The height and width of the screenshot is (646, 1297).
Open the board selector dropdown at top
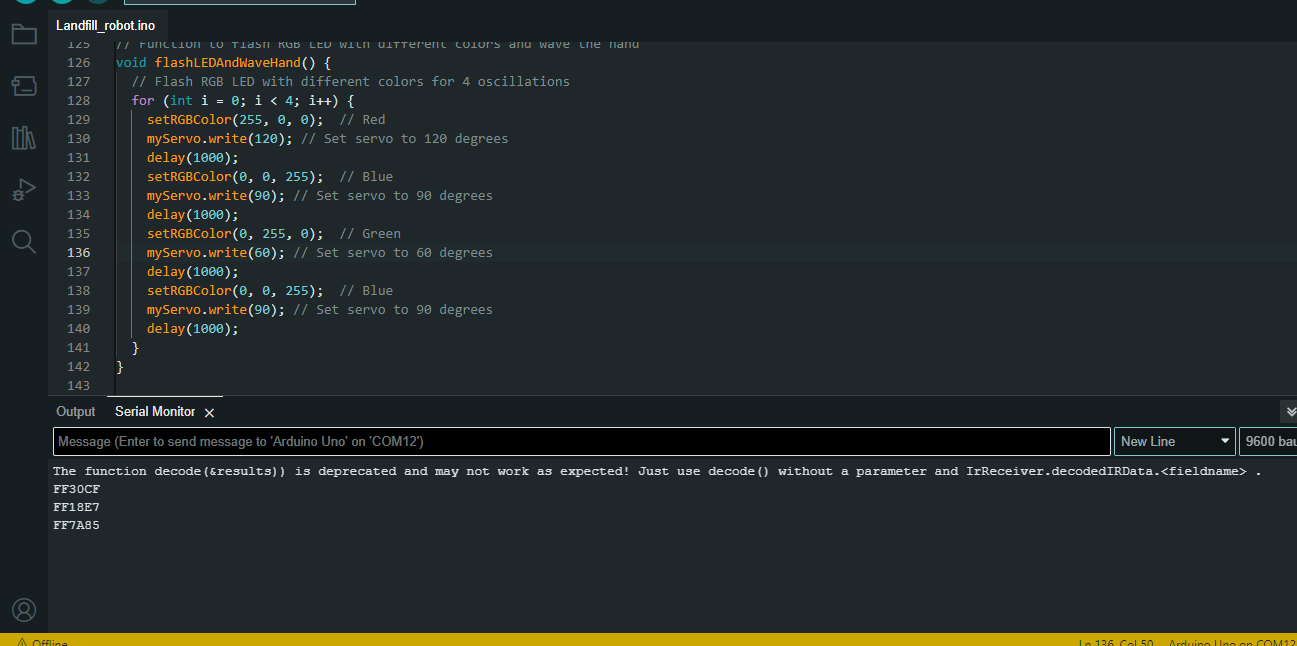tap(240, 3)
